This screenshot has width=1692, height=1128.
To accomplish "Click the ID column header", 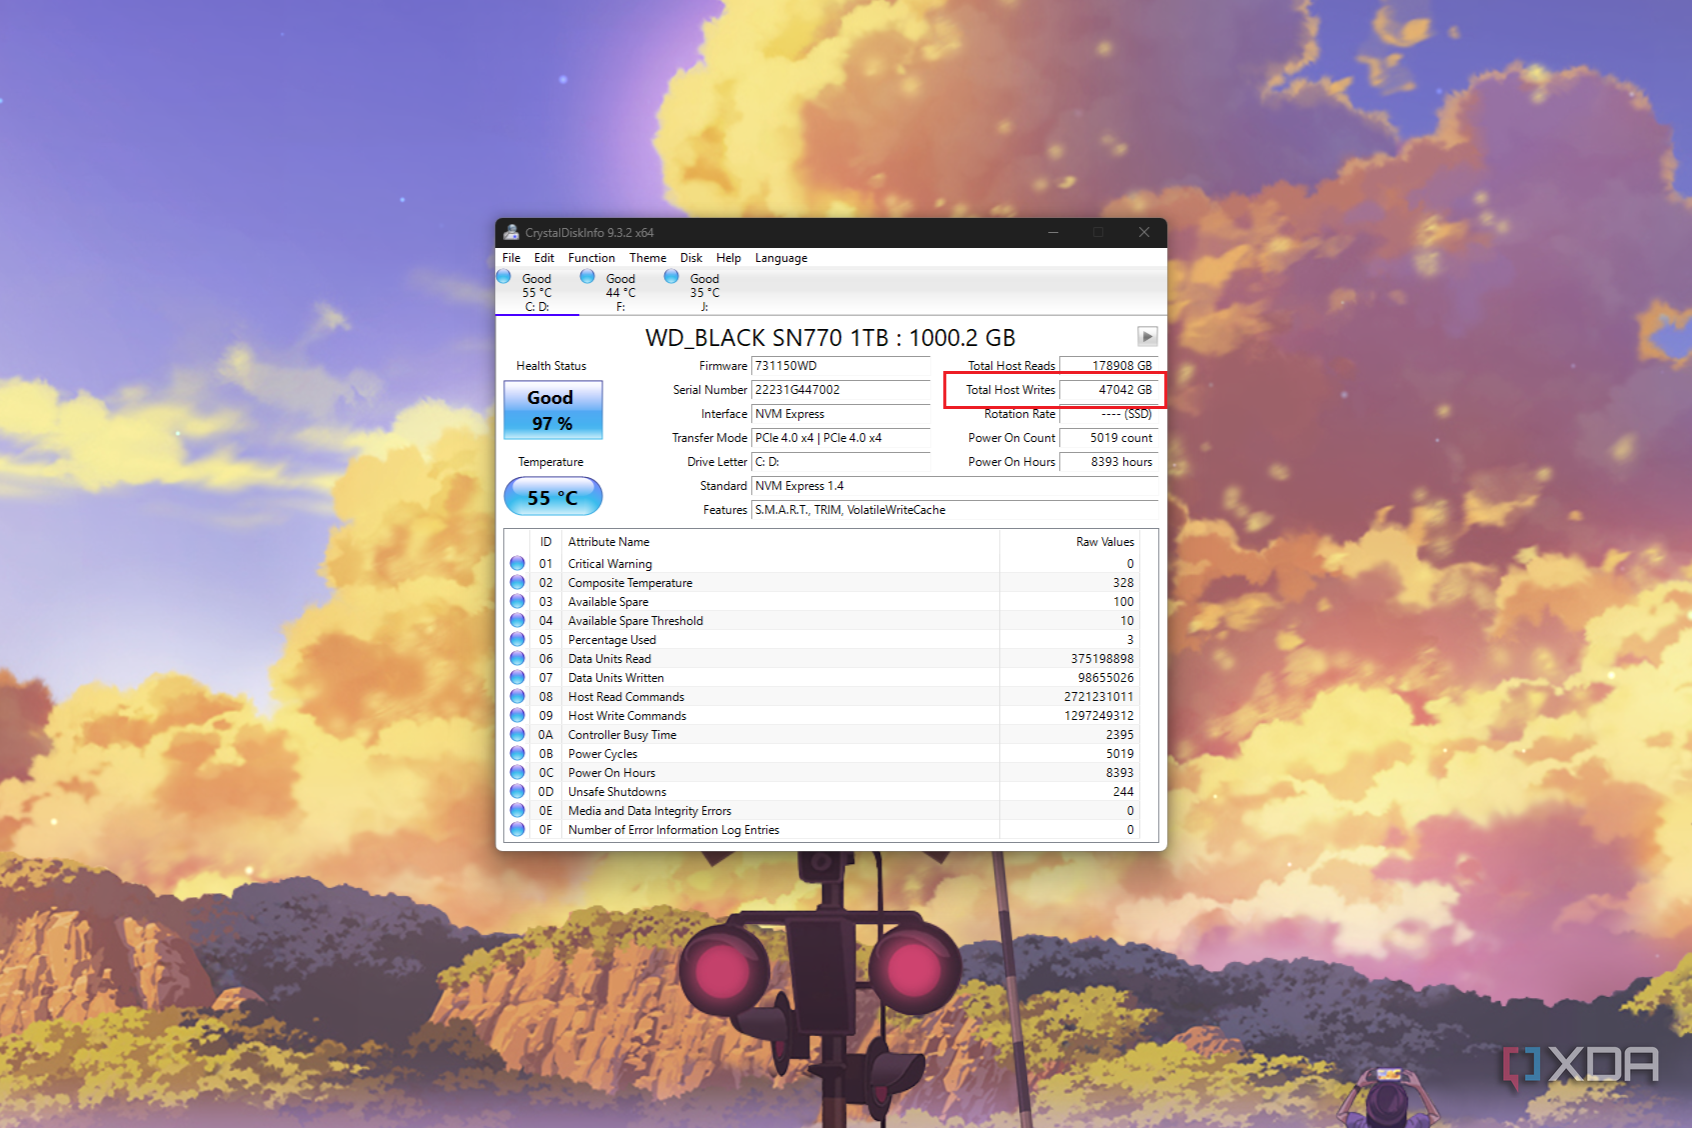I will 546,542.
